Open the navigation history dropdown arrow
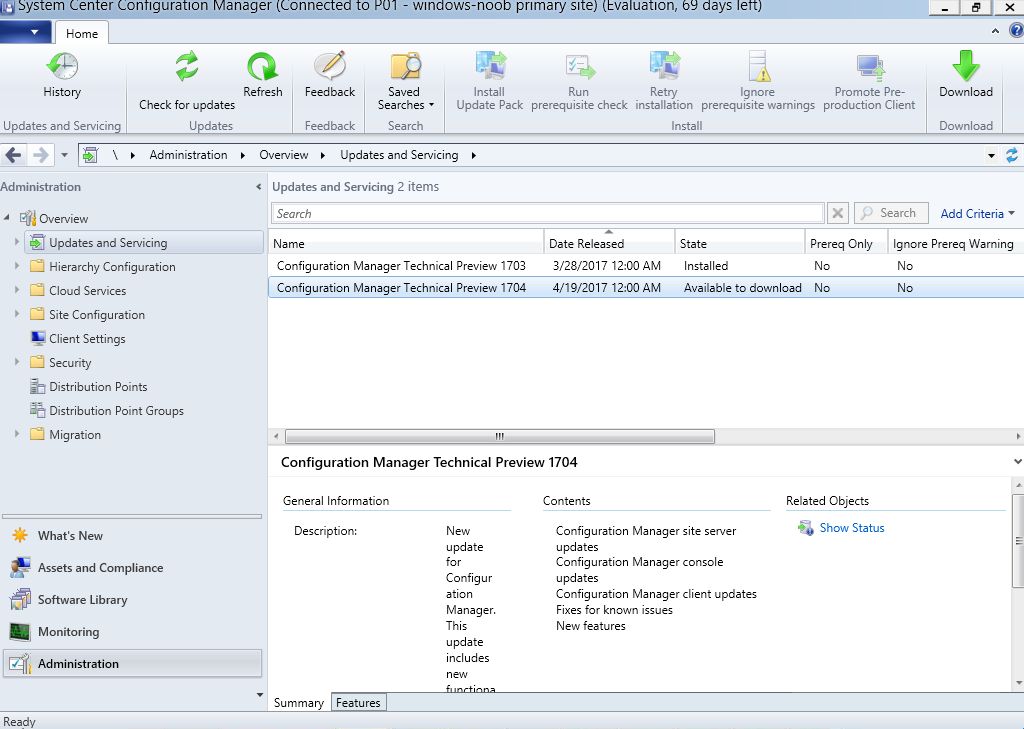1024x729 pixels. pyautogui.click(x=64, y=155)
